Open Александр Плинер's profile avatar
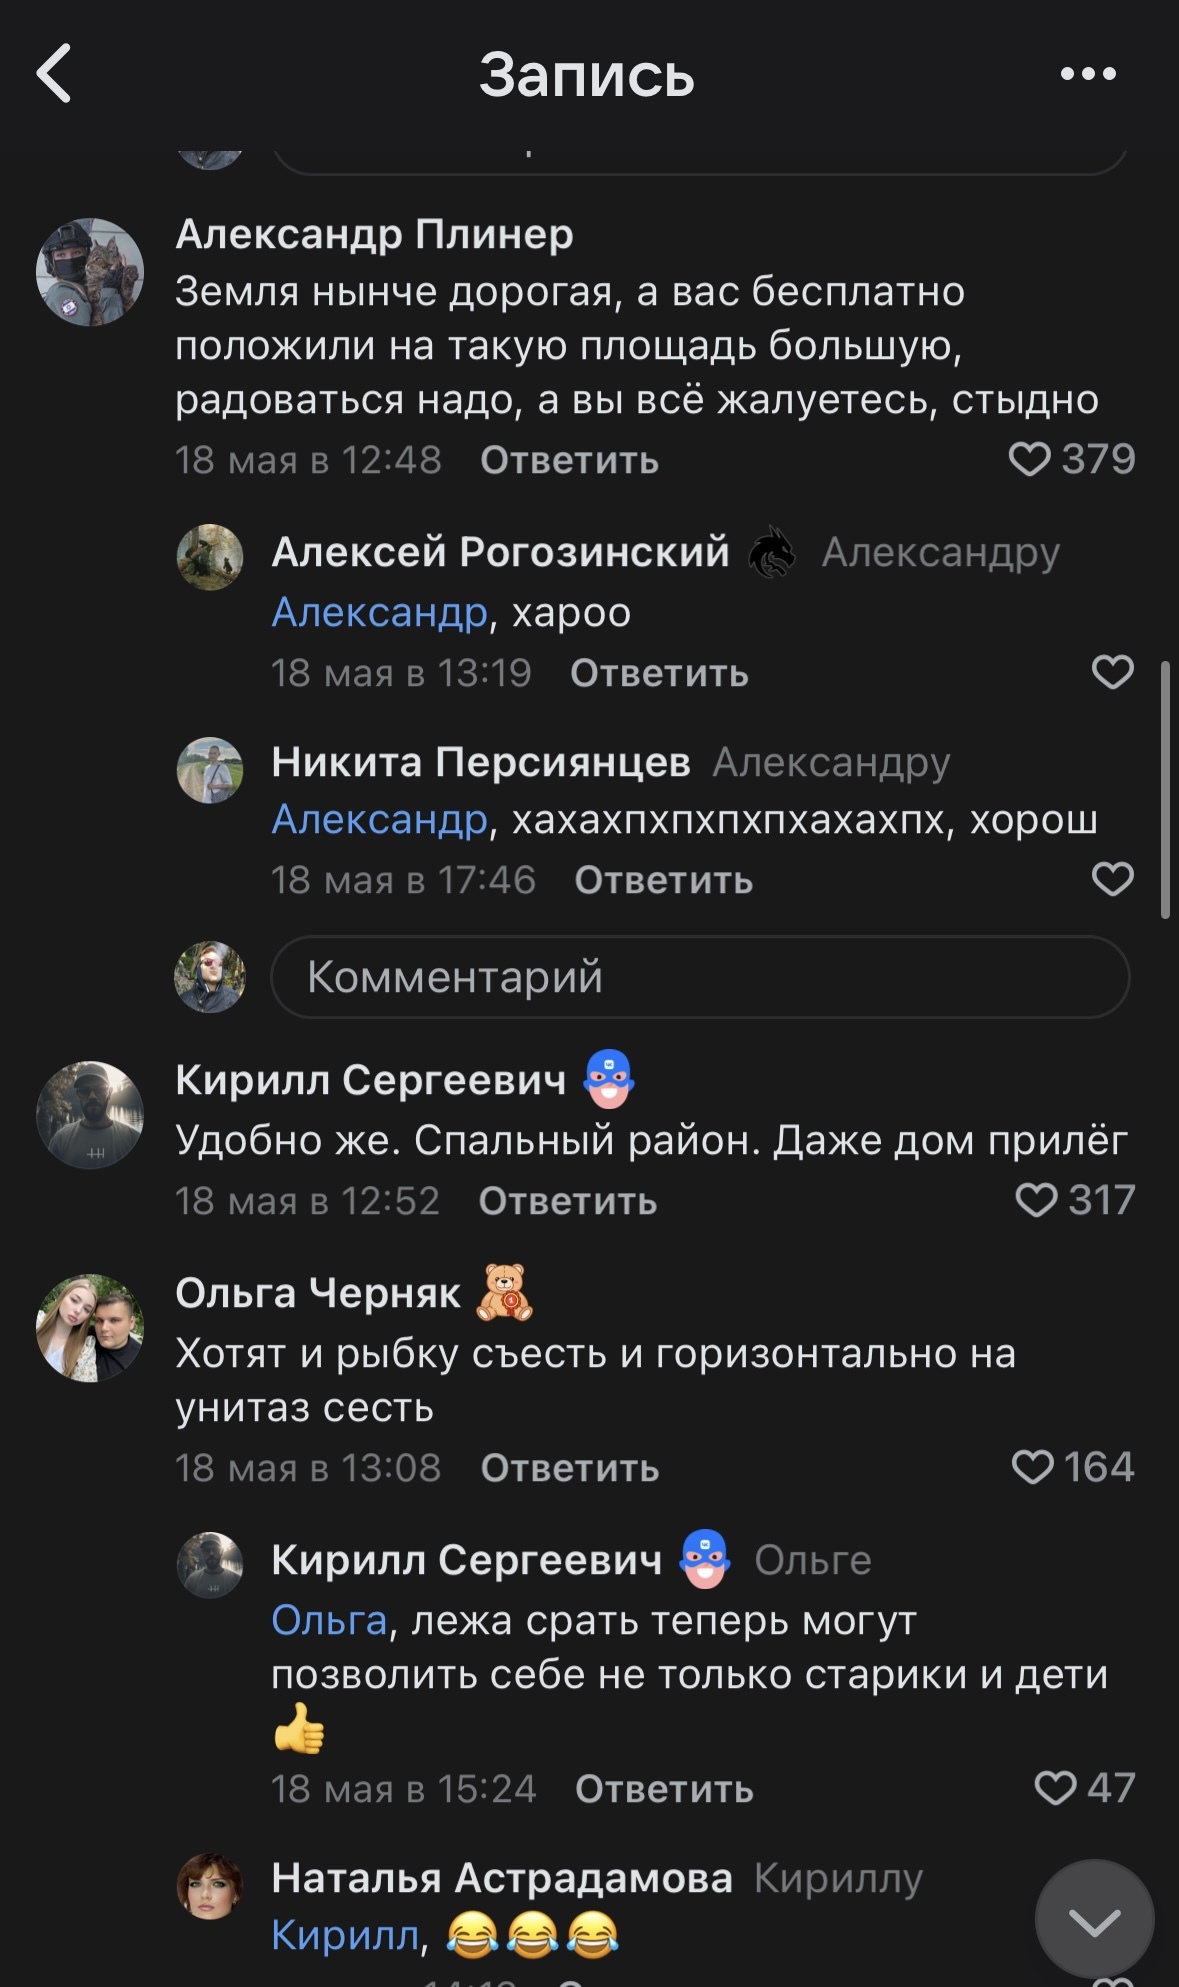 tap(90, 272)
